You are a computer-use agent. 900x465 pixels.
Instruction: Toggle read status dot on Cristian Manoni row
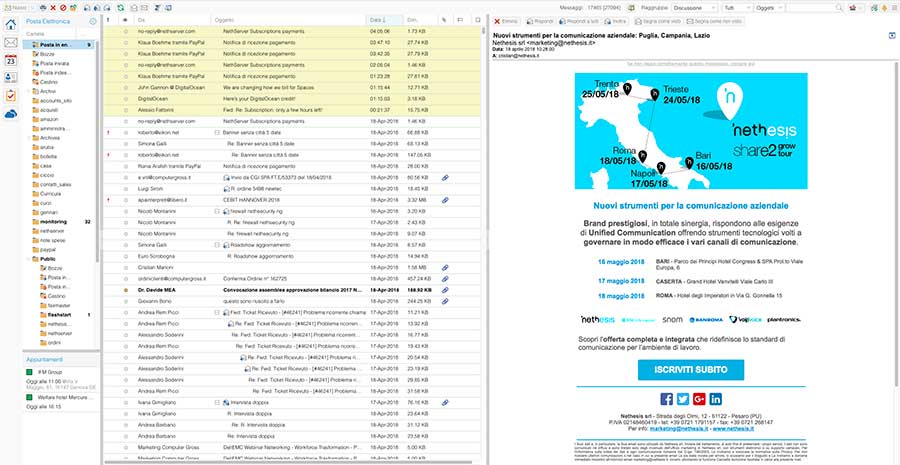tap(126, 268)
